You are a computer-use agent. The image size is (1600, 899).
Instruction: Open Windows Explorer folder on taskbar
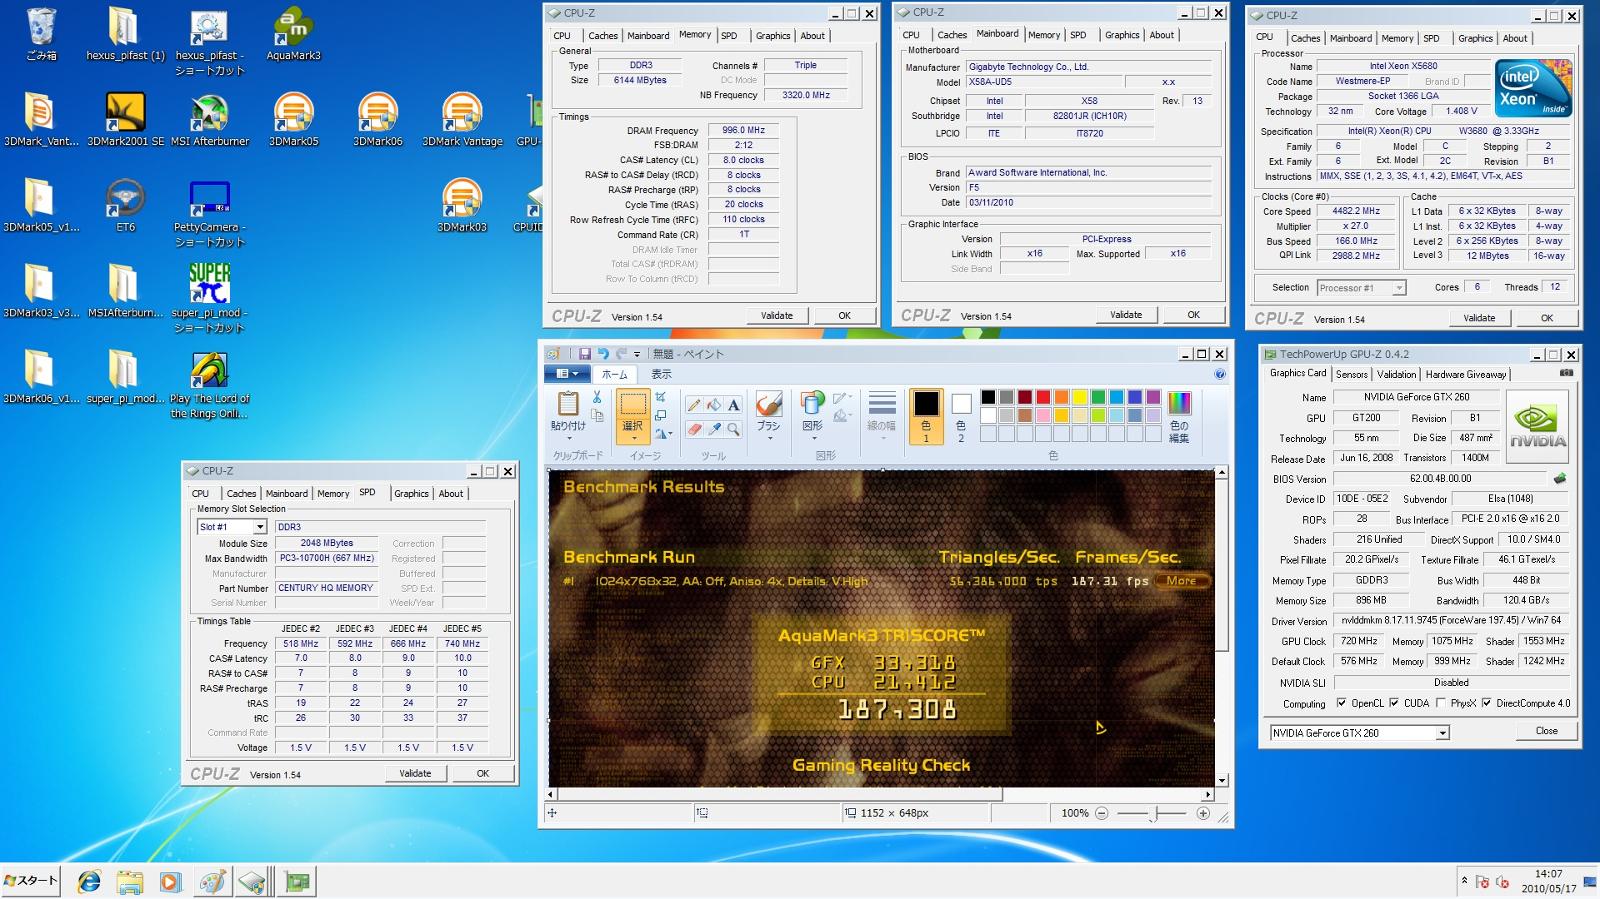(129, 881)
